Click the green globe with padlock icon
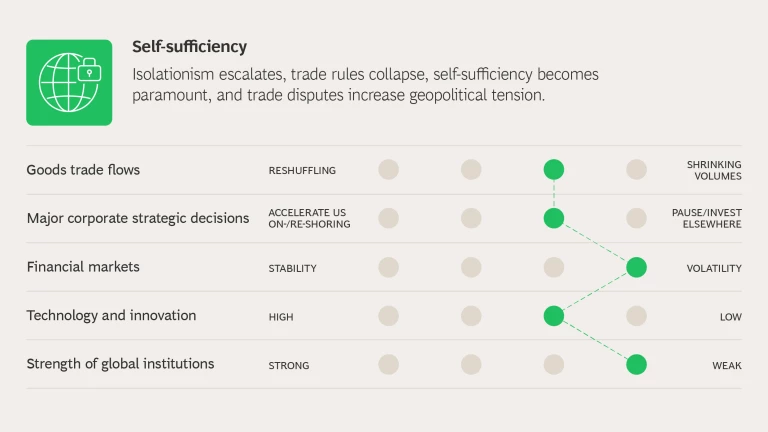The width and height of the screenshot is (768, 432). 69,82
